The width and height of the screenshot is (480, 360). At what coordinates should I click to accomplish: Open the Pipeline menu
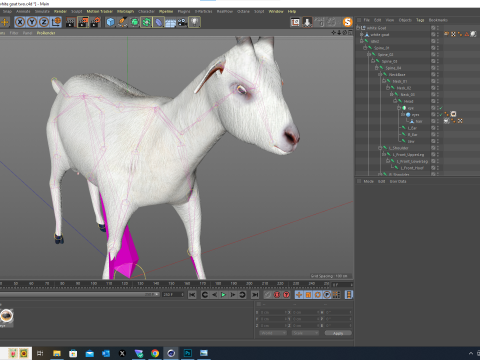(x=166, y=11)
